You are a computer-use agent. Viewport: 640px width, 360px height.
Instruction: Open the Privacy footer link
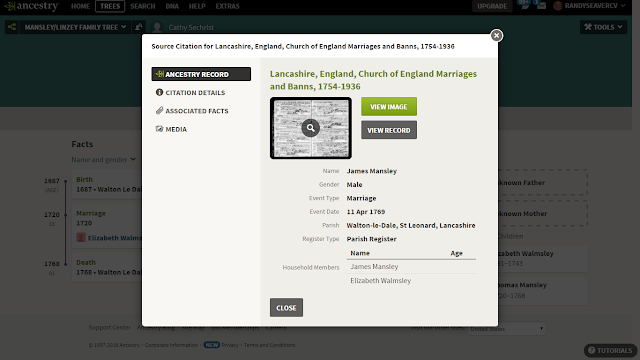tap(230, 345)
